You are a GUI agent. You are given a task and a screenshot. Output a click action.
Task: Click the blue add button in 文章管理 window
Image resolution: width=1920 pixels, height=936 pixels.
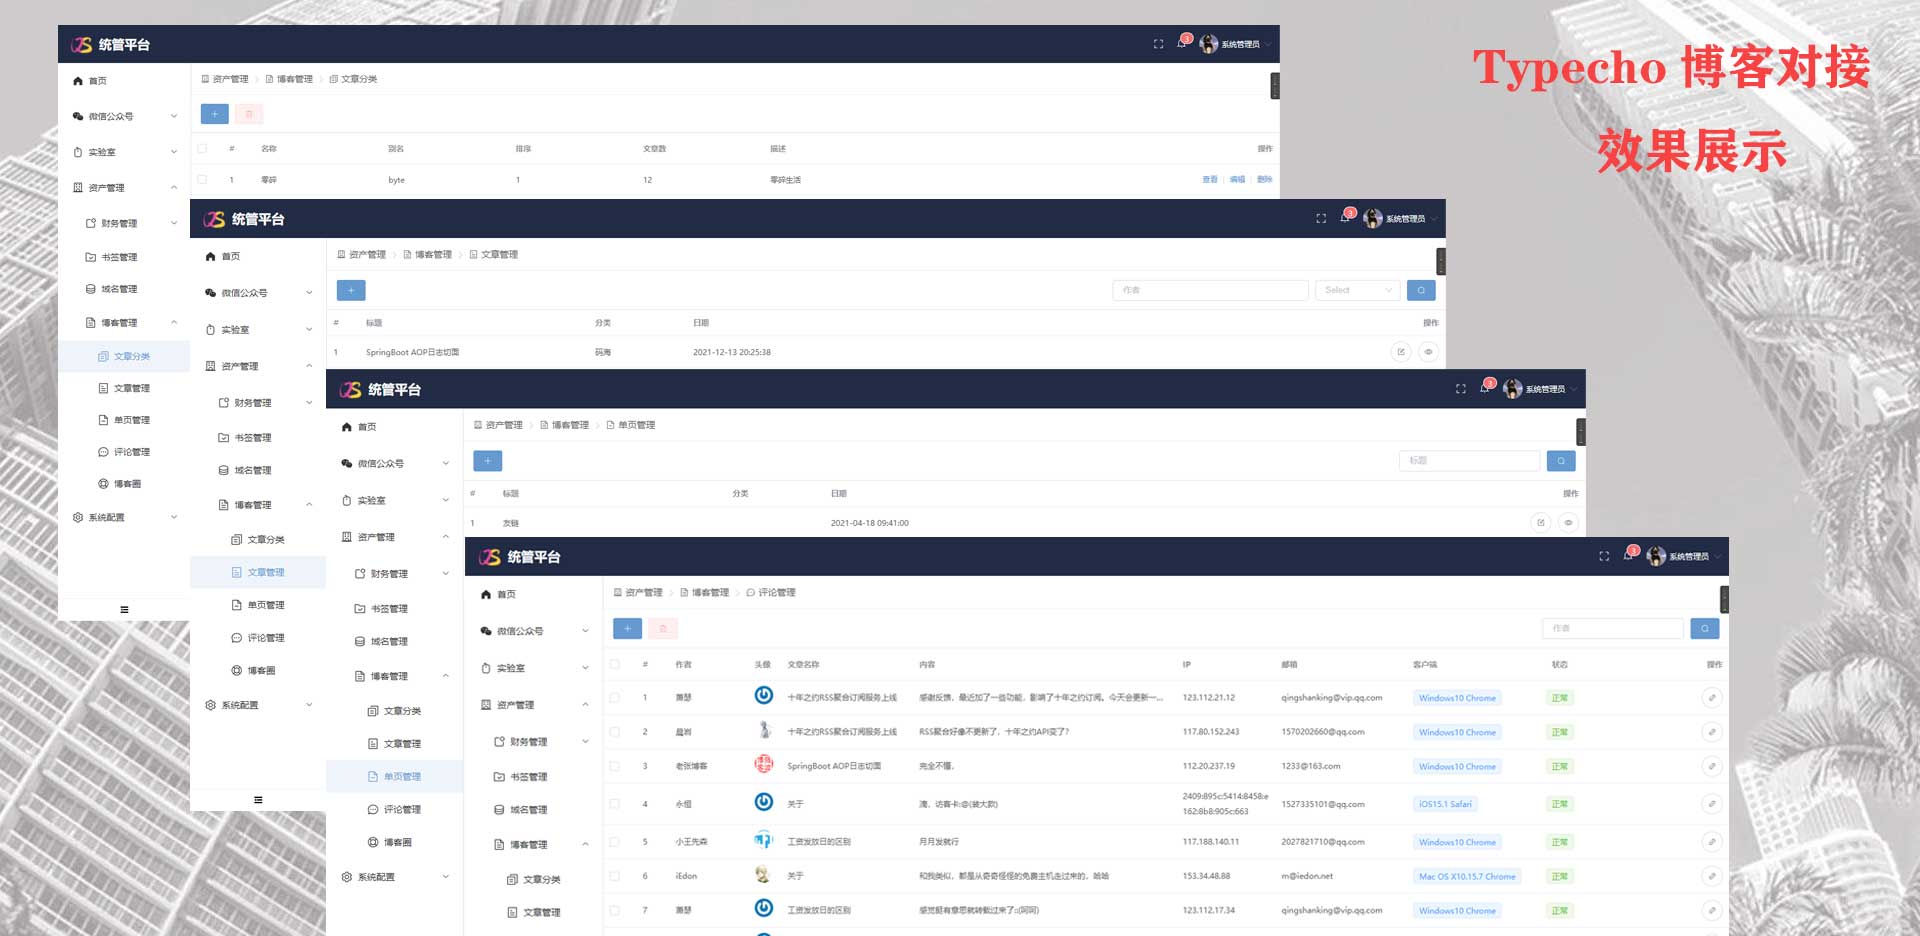click(x=351, y=290)
